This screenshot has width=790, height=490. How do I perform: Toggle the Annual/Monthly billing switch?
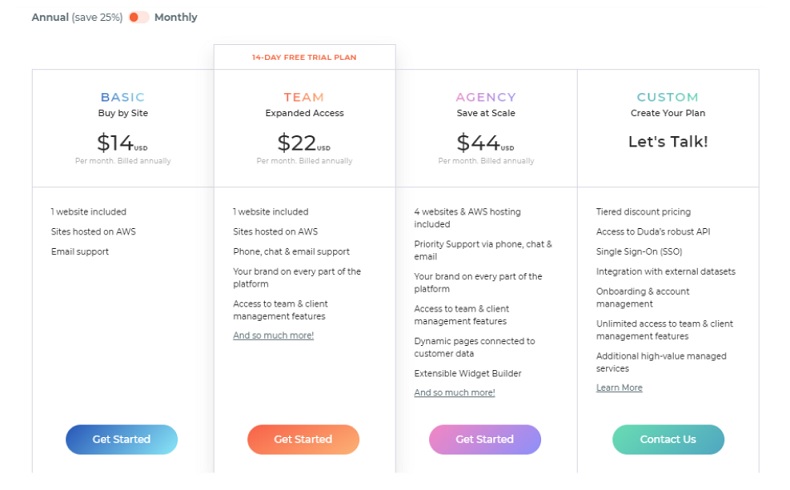(x=139, y=17)
